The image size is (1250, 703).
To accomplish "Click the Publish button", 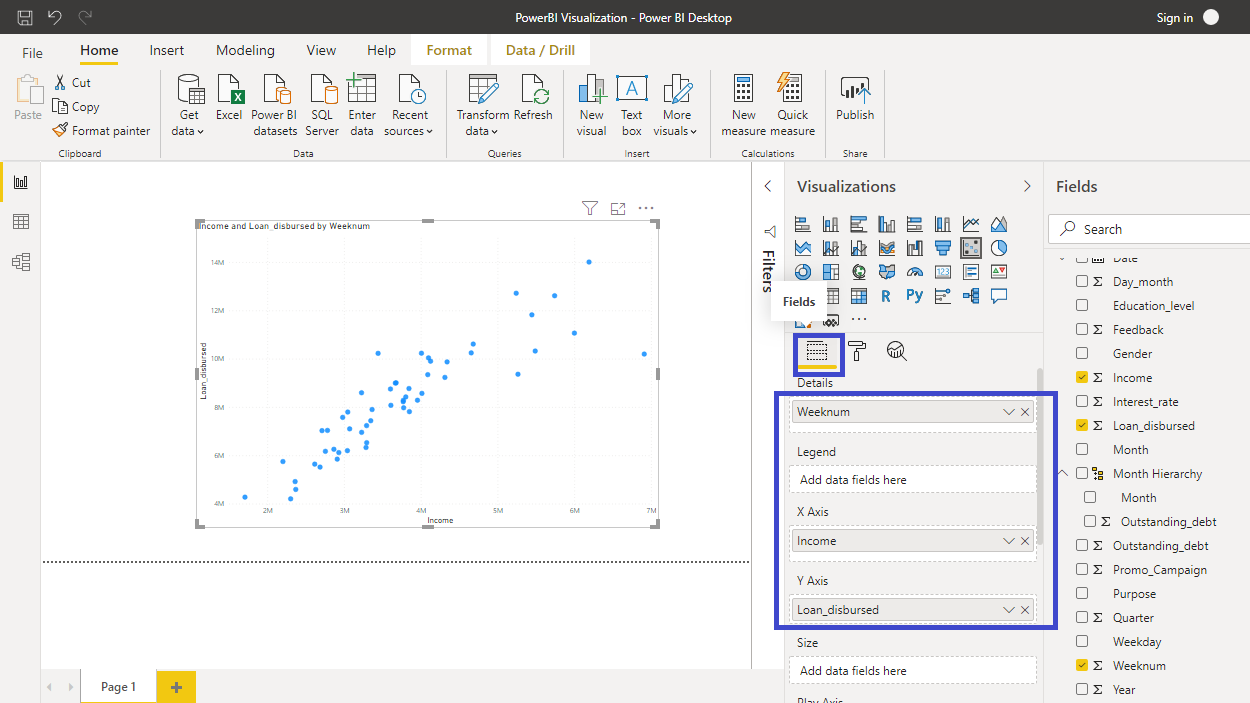I will click(855, 98).
